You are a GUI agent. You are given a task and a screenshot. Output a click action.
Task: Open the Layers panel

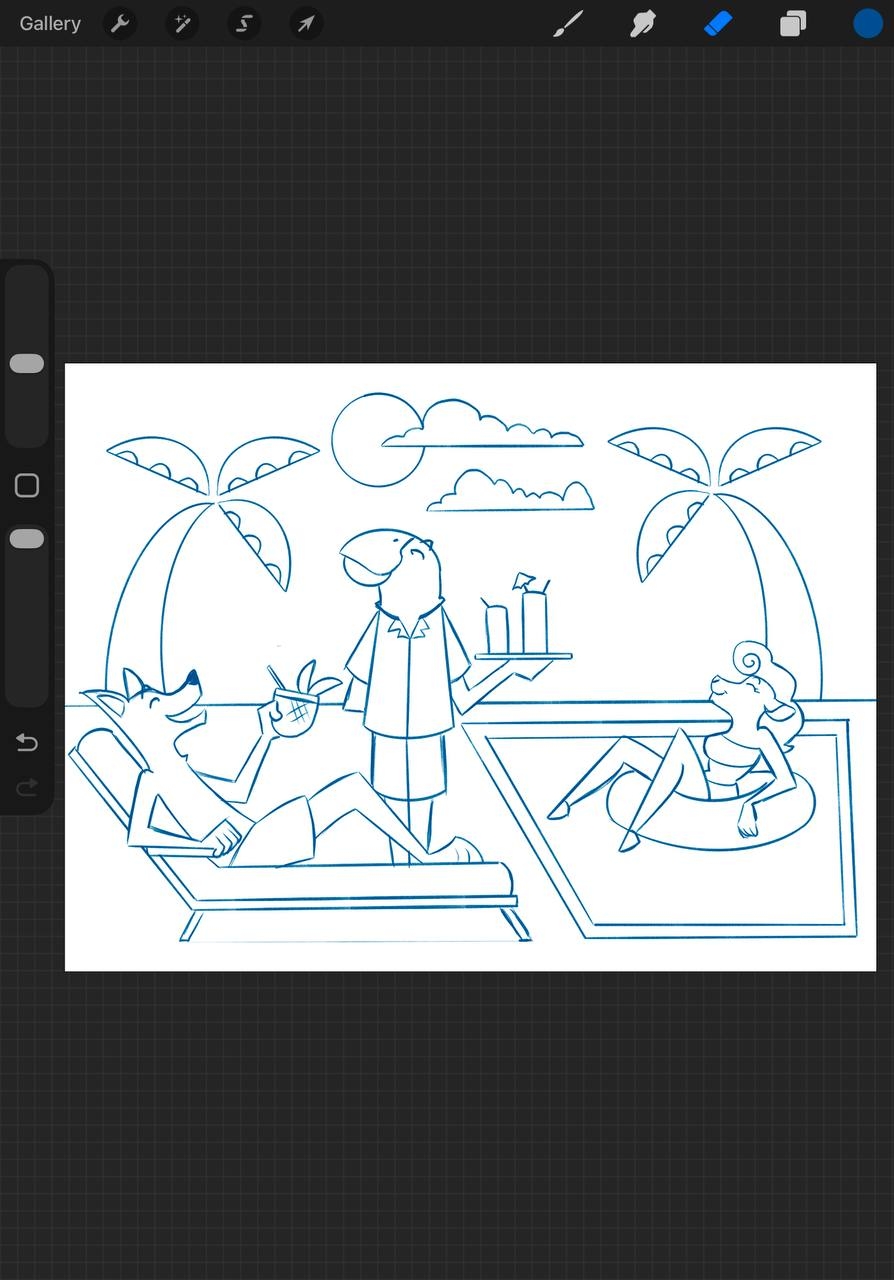pos(793,24)
